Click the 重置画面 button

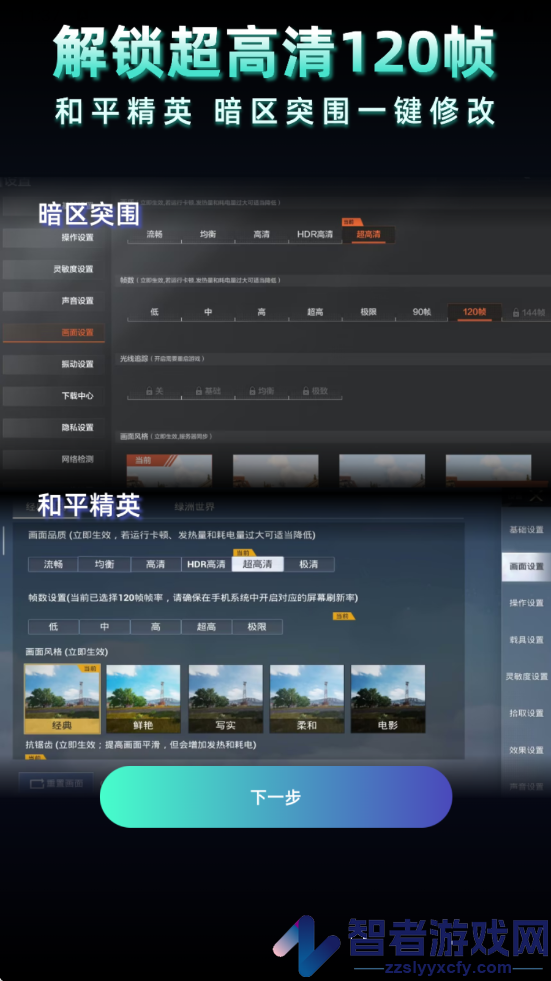[56, 783]
